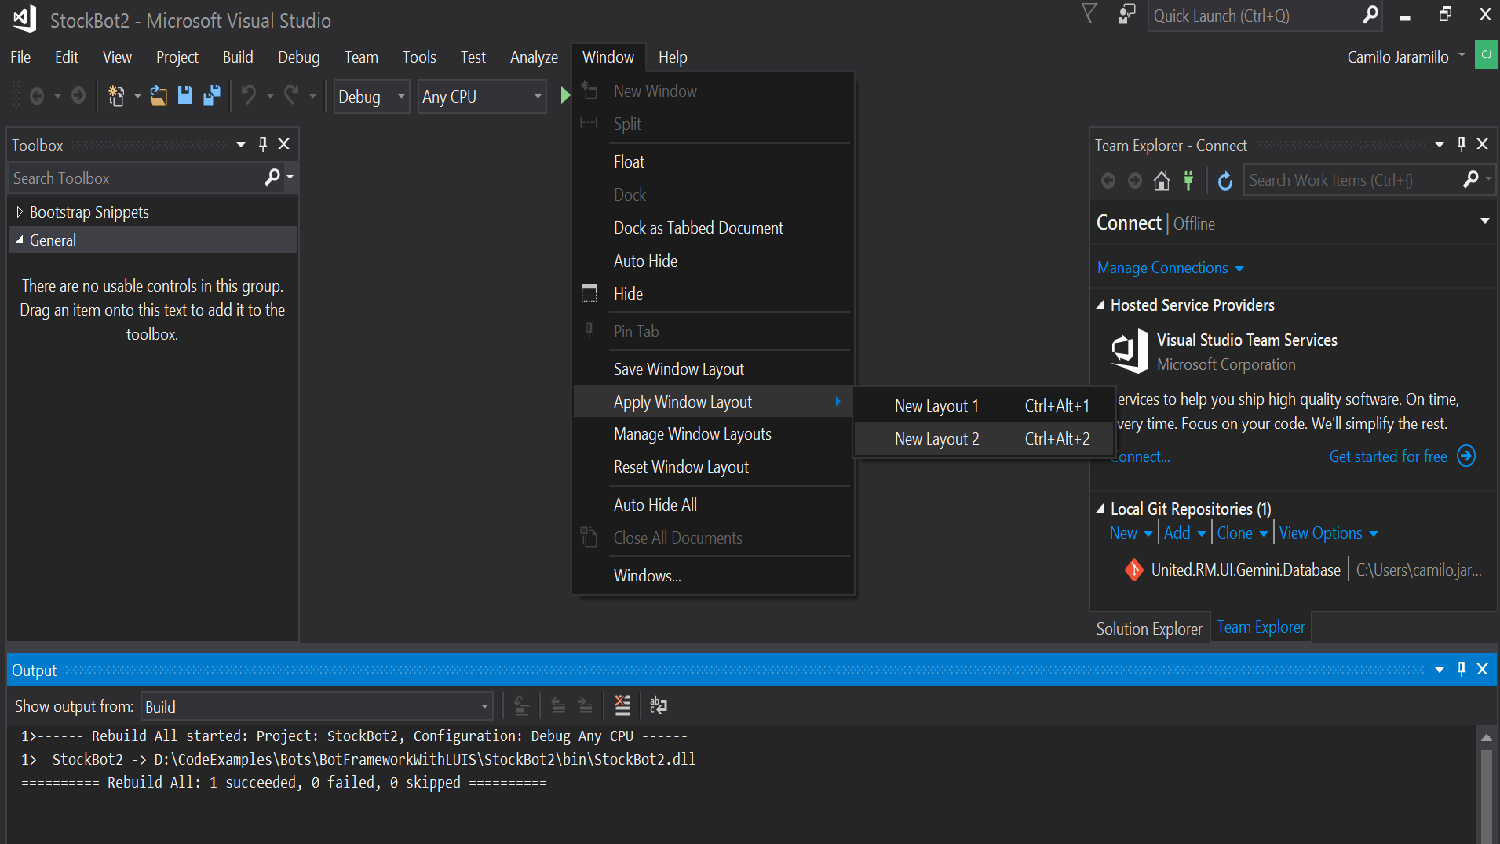Click the New repository link
Viewport: 1500px width, 844px height.
[1123, 533]
